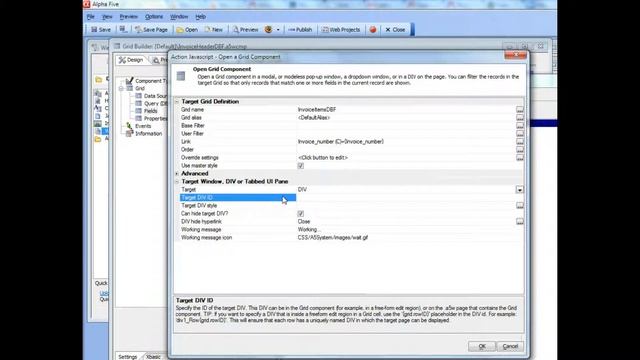Collapse the Target Grid Definition section

pyautogui.click(x=177, y=102)
